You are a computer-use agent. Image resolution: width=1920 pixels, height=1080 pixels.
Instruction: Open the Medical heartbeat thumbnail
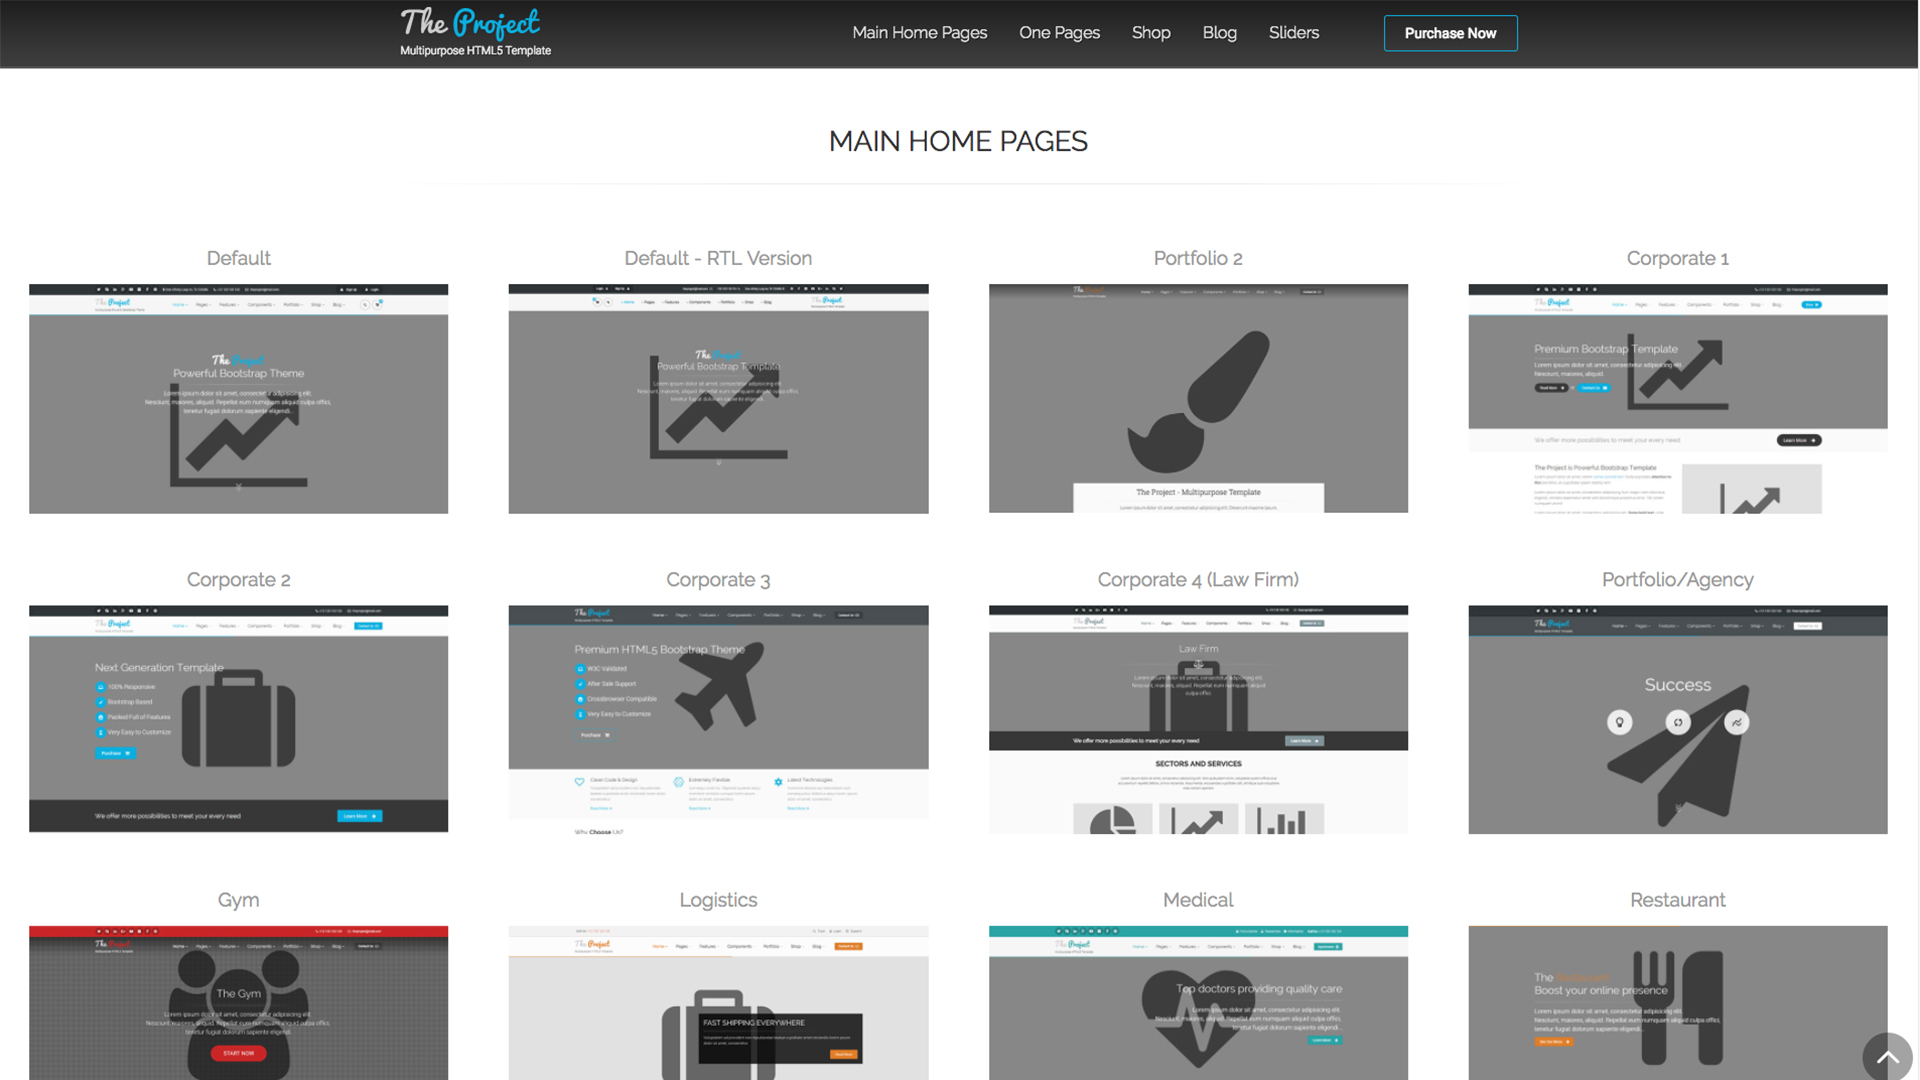(x=1198, y=1002)
